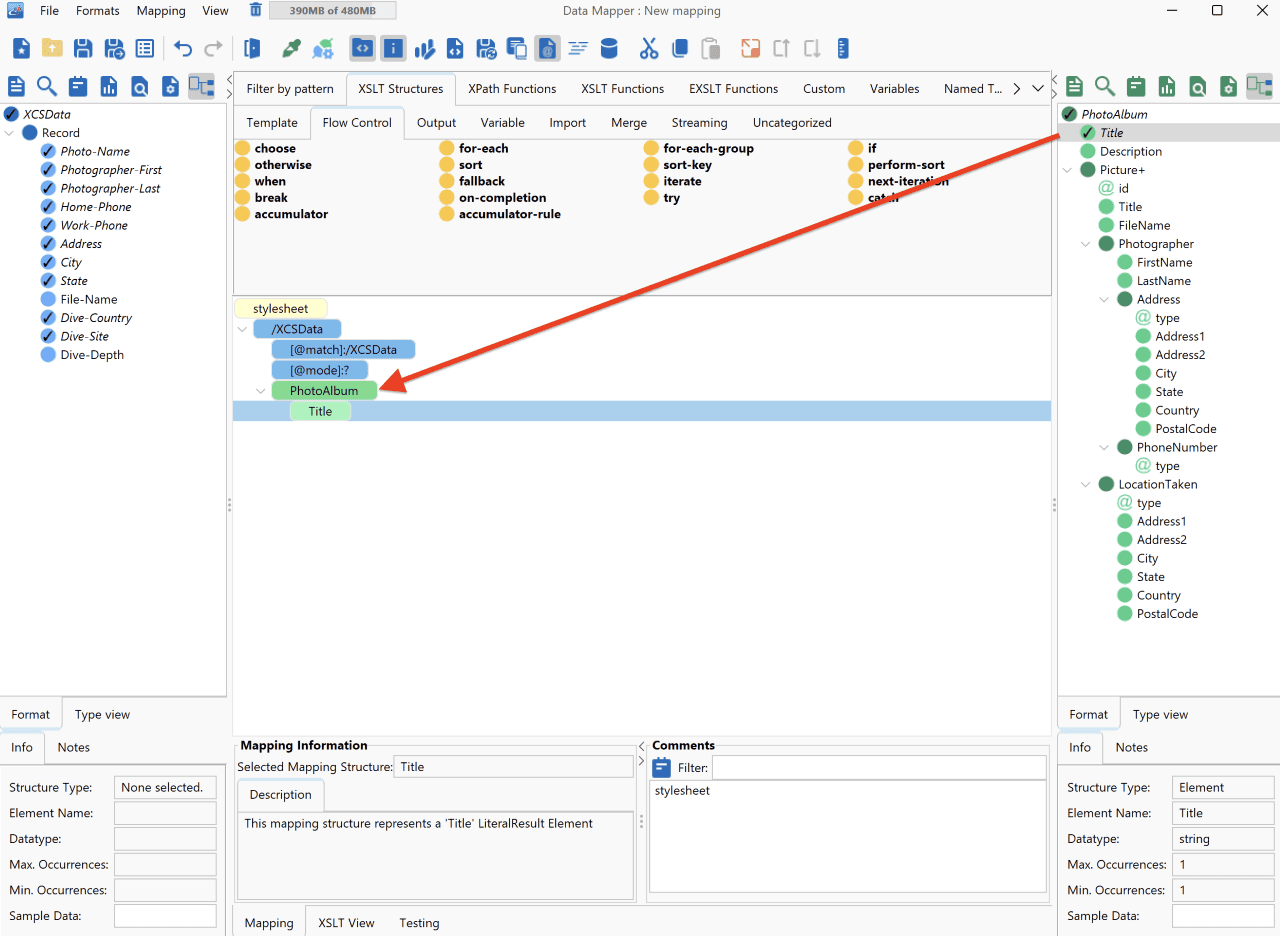Select the unchecked File-Name source field
This screenshot has width=1280, height=936.
(88, 299)
